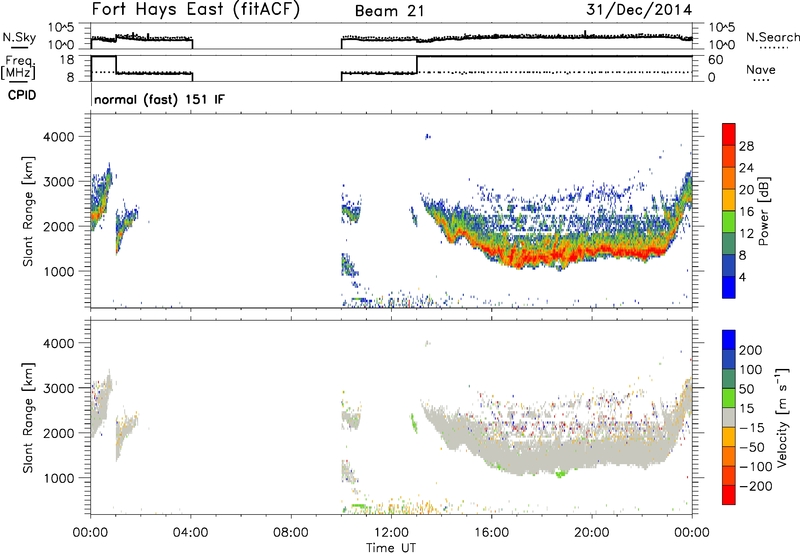Select the '60' Nave axis value
The height and width of the screenshot is (554, 800).
[716, 60]
